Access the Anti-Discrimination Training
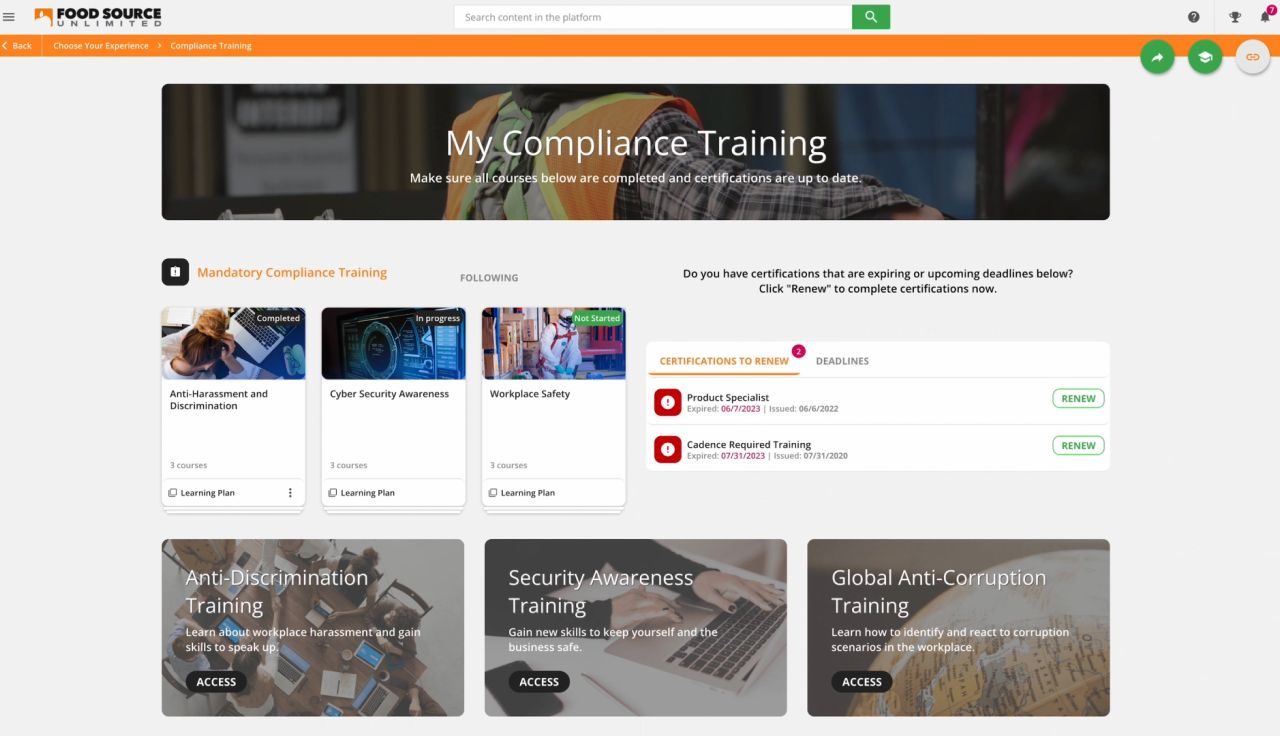This screenshot has width=1280, height=736. pyautogui.click(x=216, y=682)
